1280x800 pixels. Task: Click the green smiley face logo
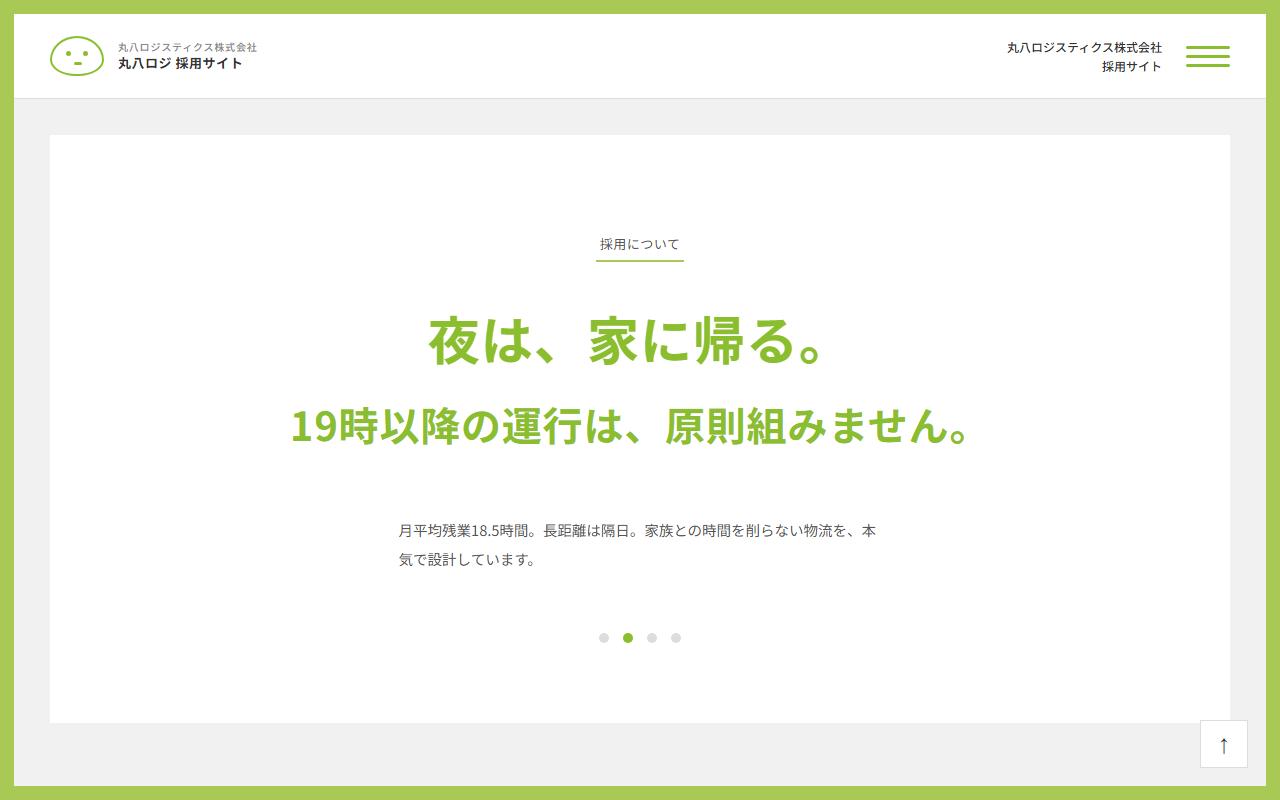[77, 56]
